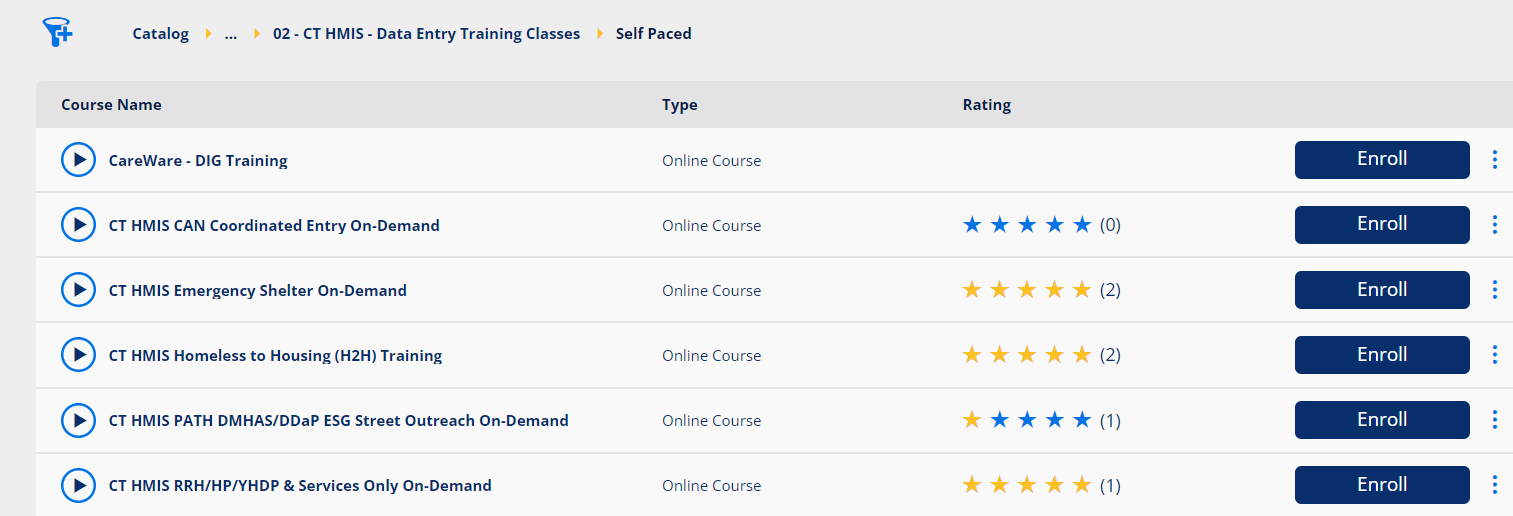The height and width of the screenshot is (516, 1513).
Task: Go to Catalog in the breadcrumb
Action: (160, 34)
